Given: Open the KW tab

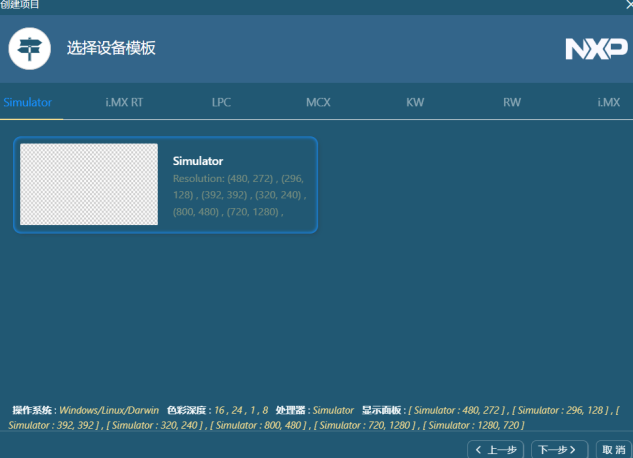Looking at the screenshot, I should pos(415,102).
